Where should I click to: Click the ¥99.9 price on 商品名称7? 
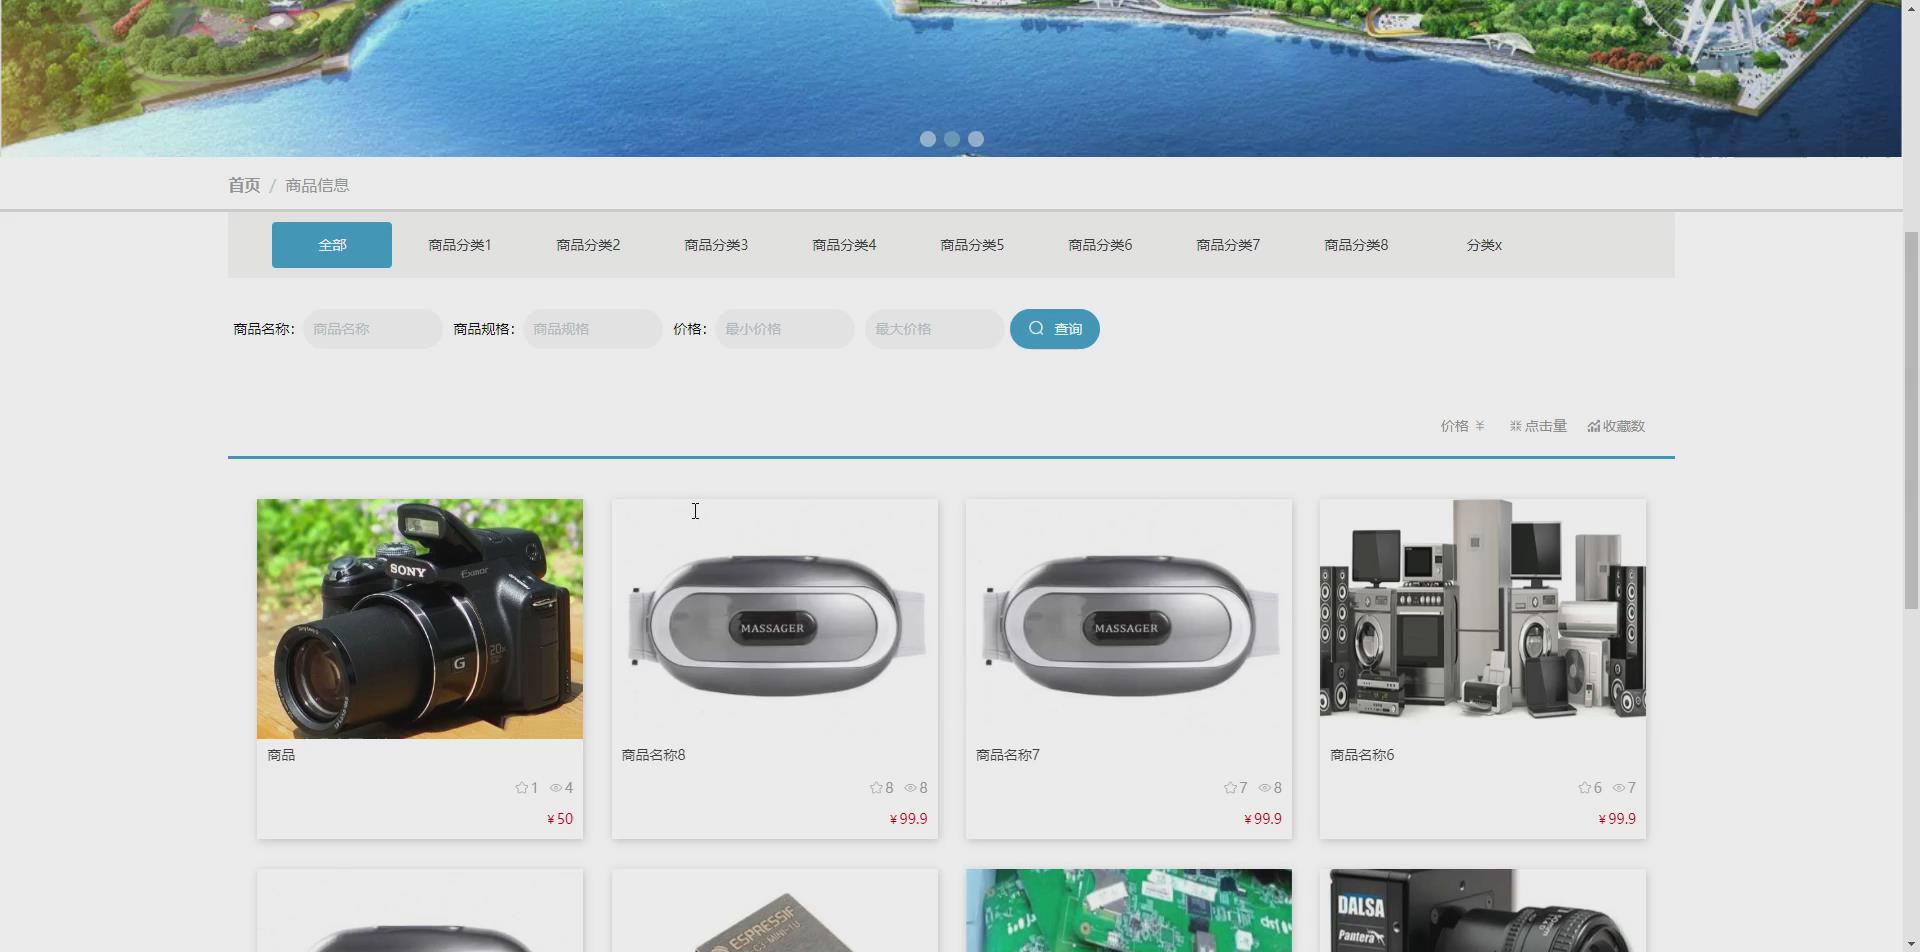tap(1263, 819)
